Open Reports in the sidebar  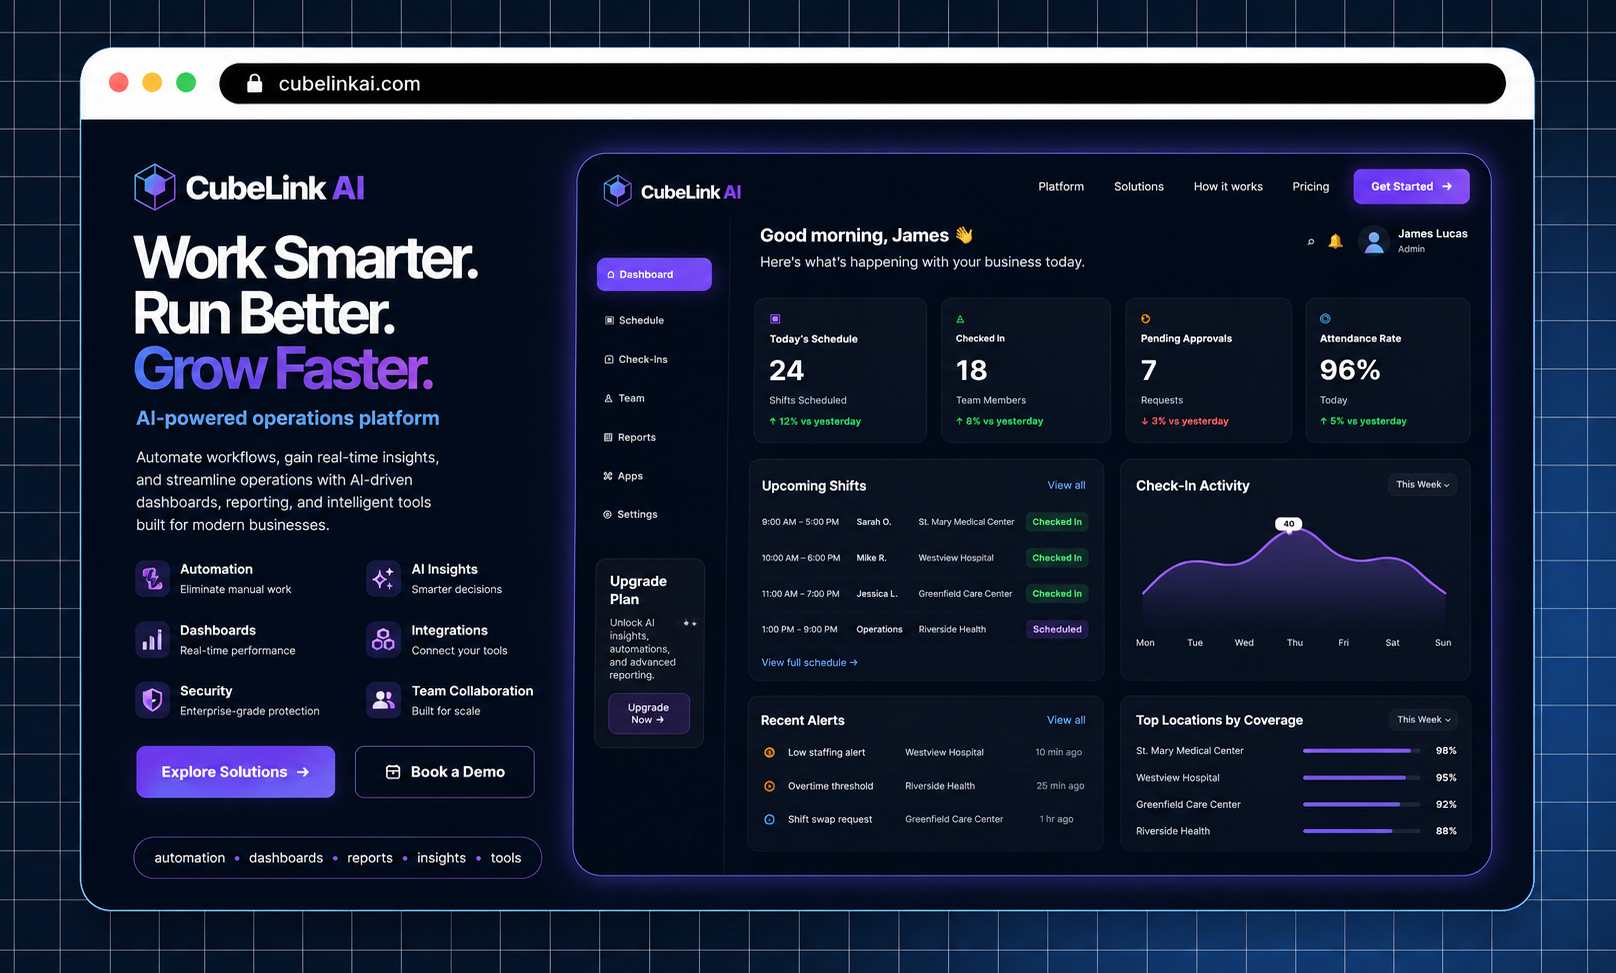pyautogui.click(x=630, y=437)
